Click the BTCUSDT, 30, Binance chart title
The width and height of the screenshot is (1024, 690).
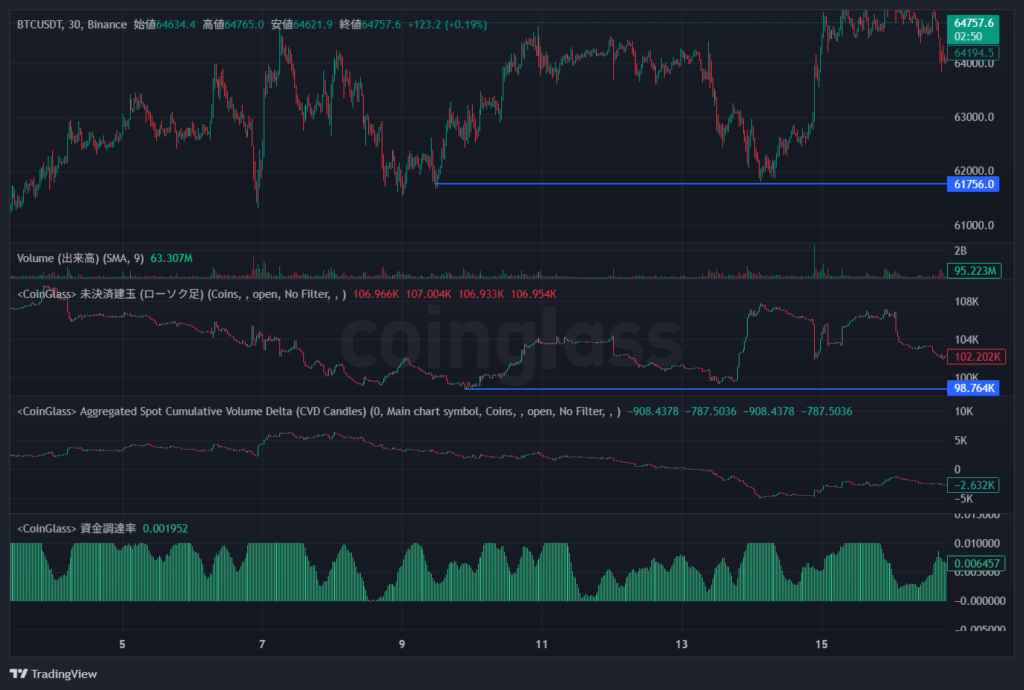click(72, 25)
